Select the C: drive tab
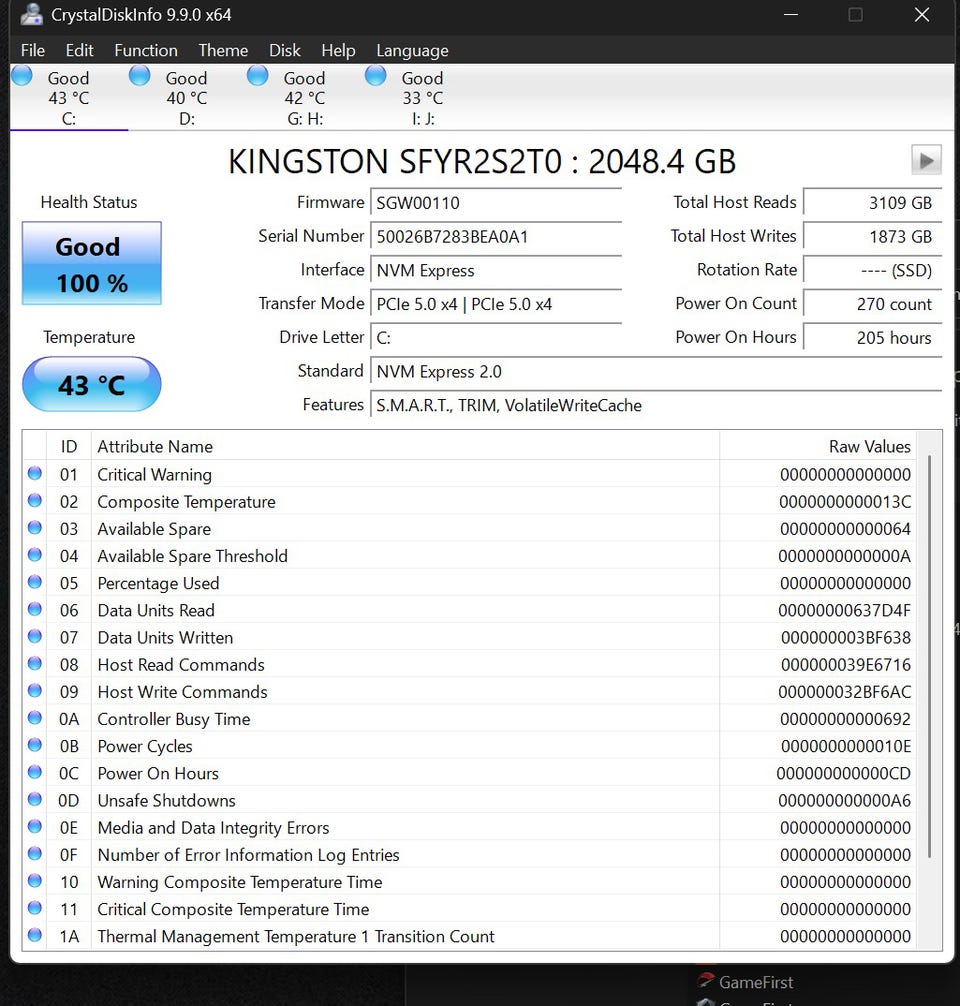The height and width of the screenshot is (1006, 960). click(69, 98)
